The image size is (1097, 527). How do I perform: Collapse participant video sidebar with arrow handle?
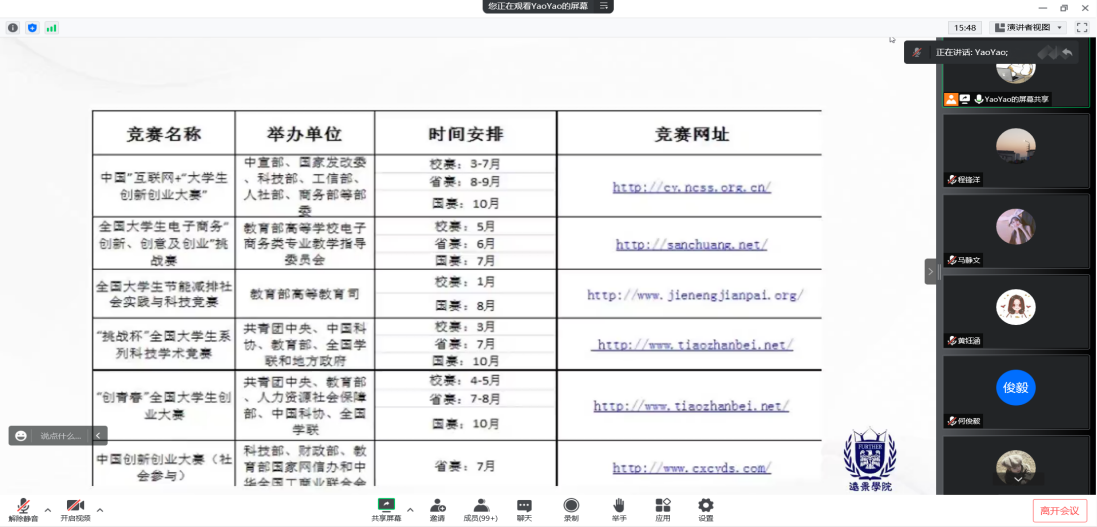pos(931,271)
